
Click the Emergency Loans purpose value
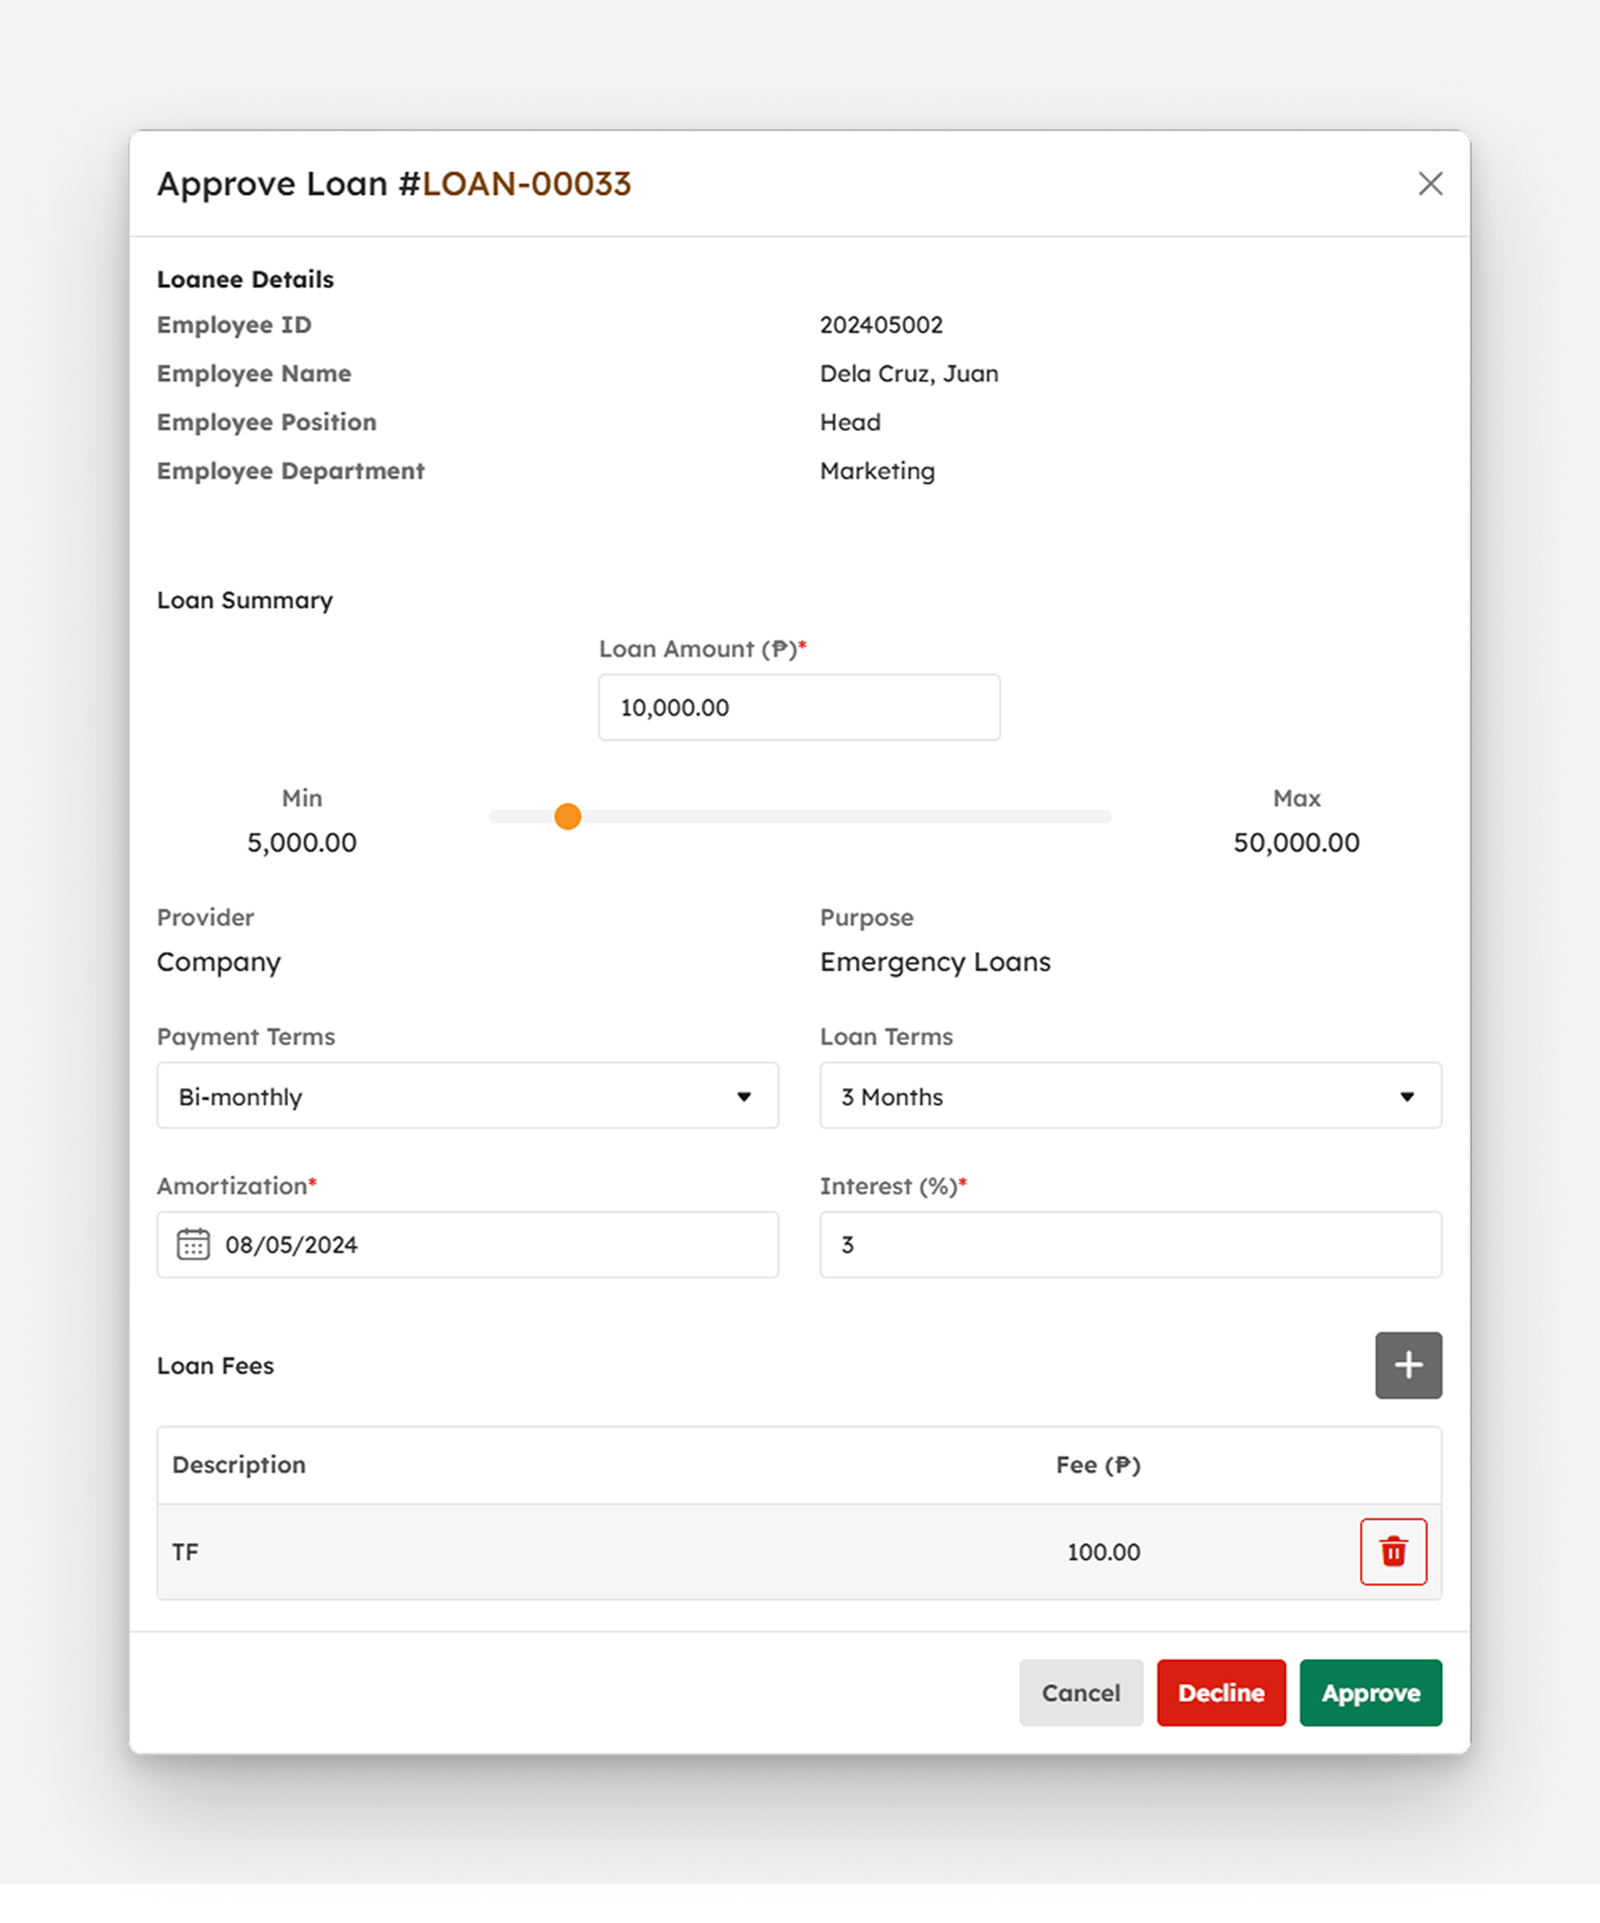click(935, 962)
